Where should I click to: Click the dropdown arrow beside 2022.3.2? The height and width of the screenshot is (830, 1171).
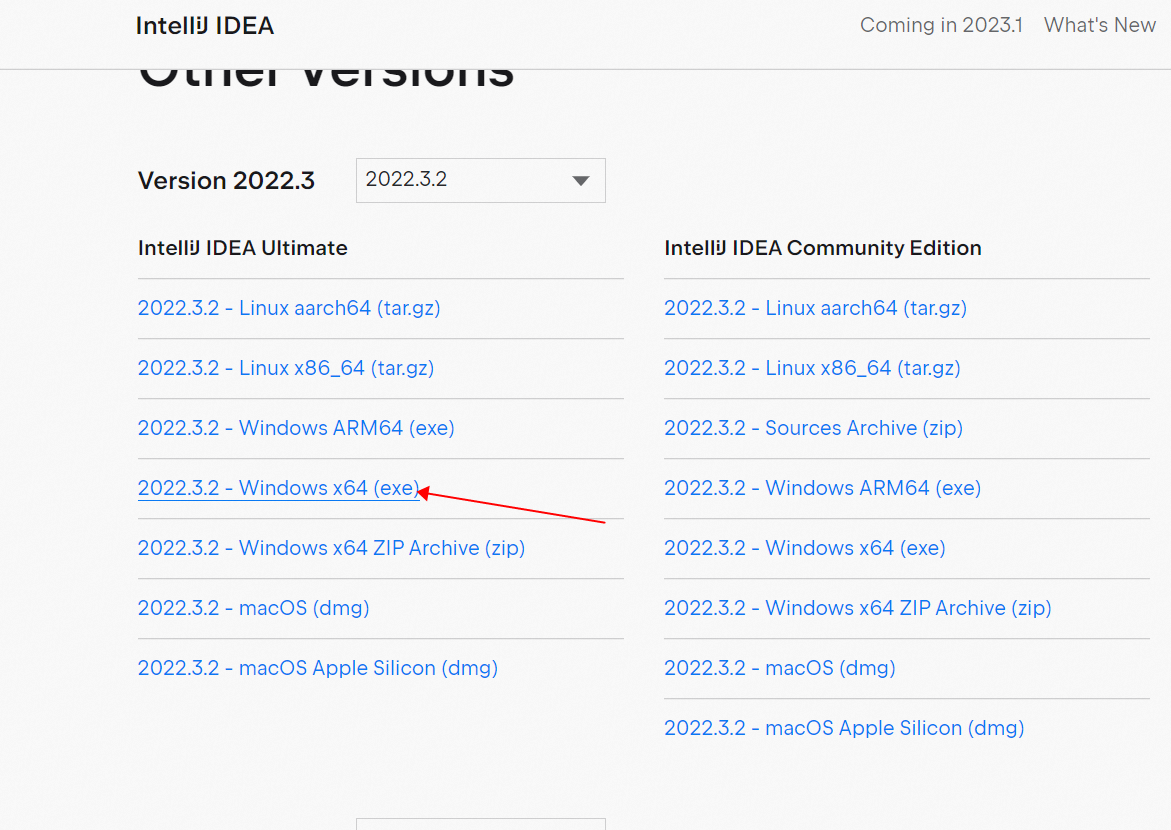click(581, 180)
